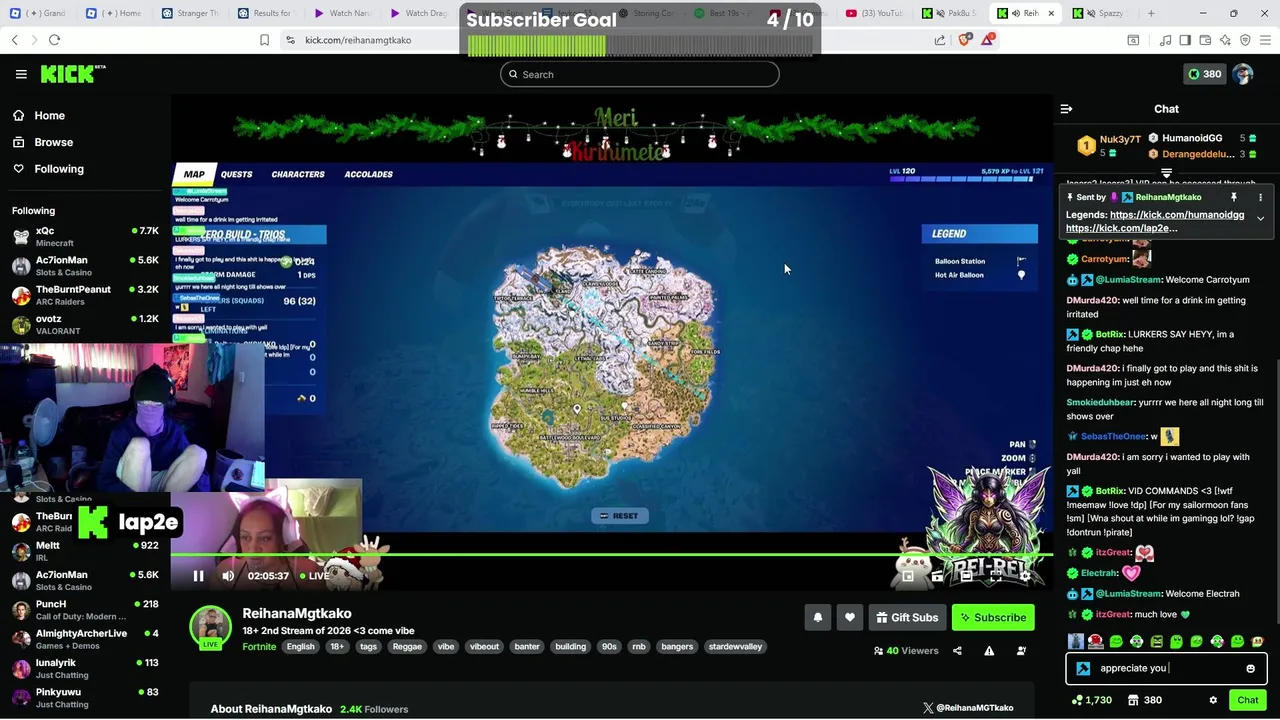
Task: Toggle mini player mode
Action: [x=908, y=576]
